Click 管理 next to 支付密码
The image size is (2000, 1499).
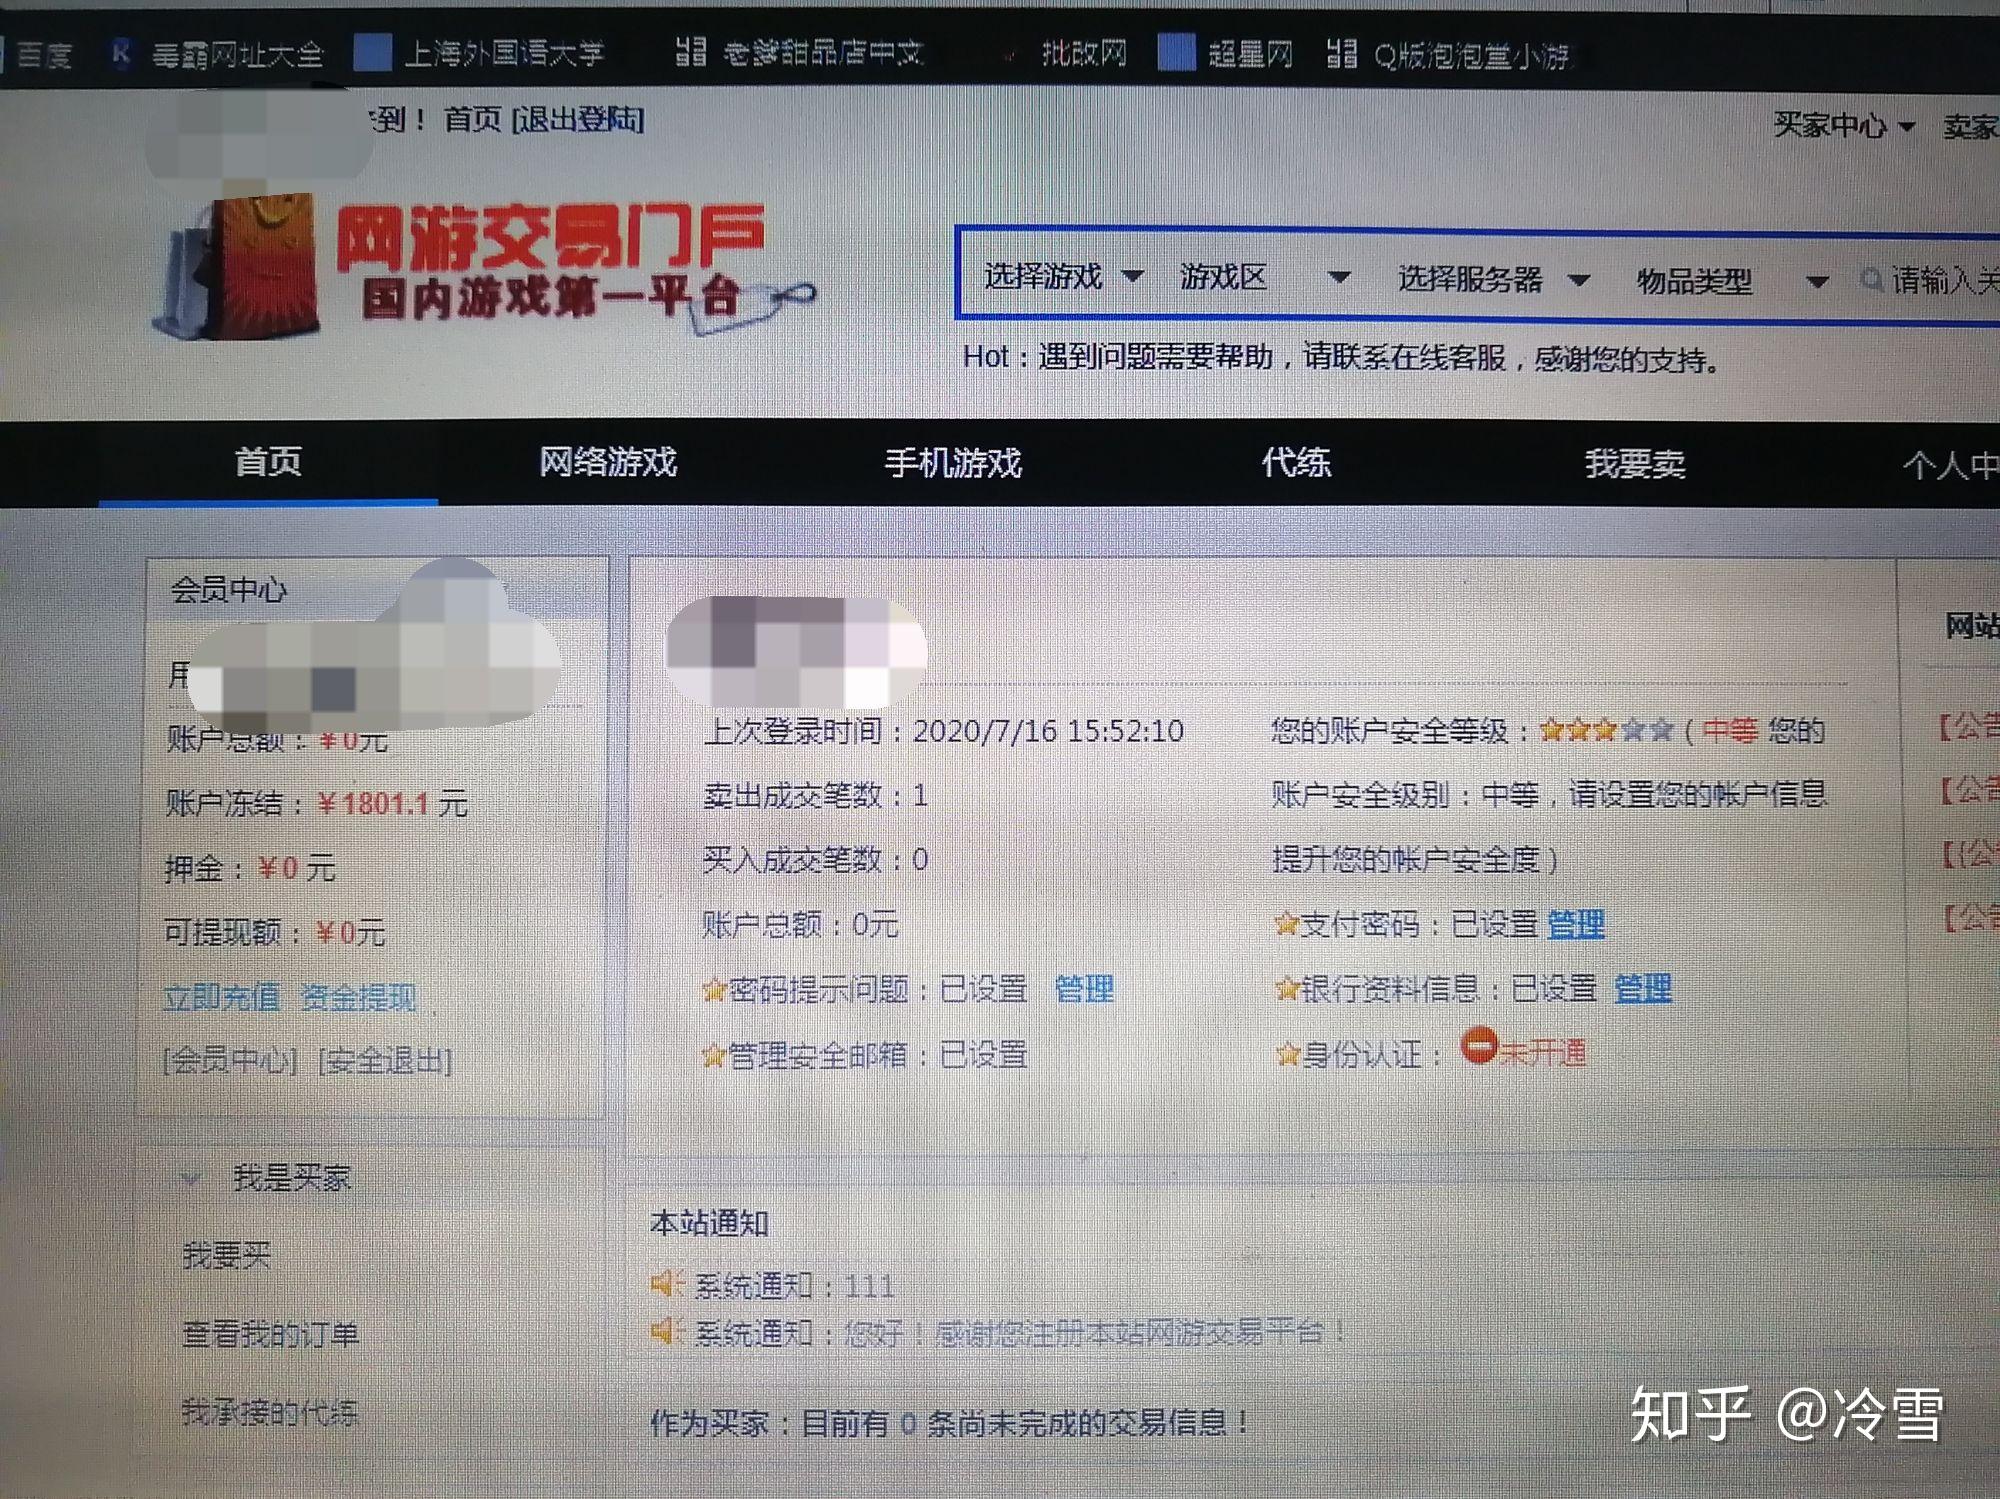tap(1576, 924)
